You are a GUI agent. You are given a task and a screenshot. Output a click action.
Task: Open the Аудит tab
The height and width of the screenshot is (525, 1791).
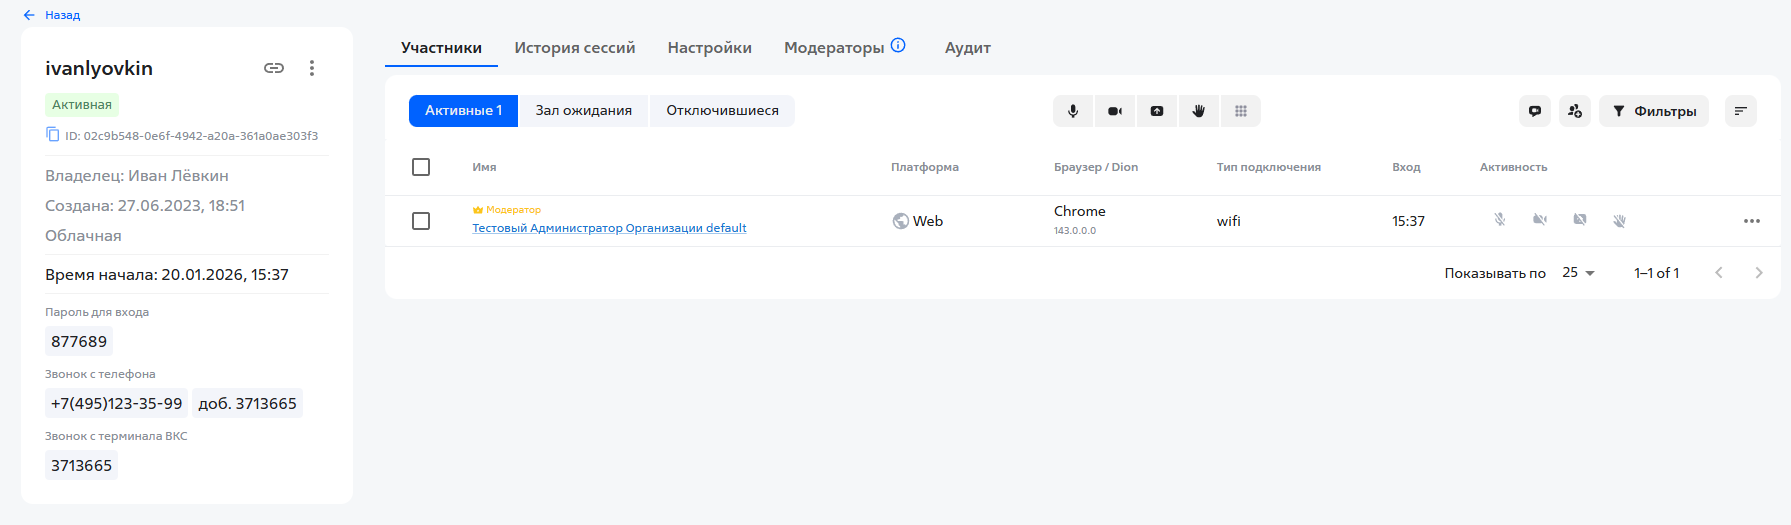click(x=967, y=48)
